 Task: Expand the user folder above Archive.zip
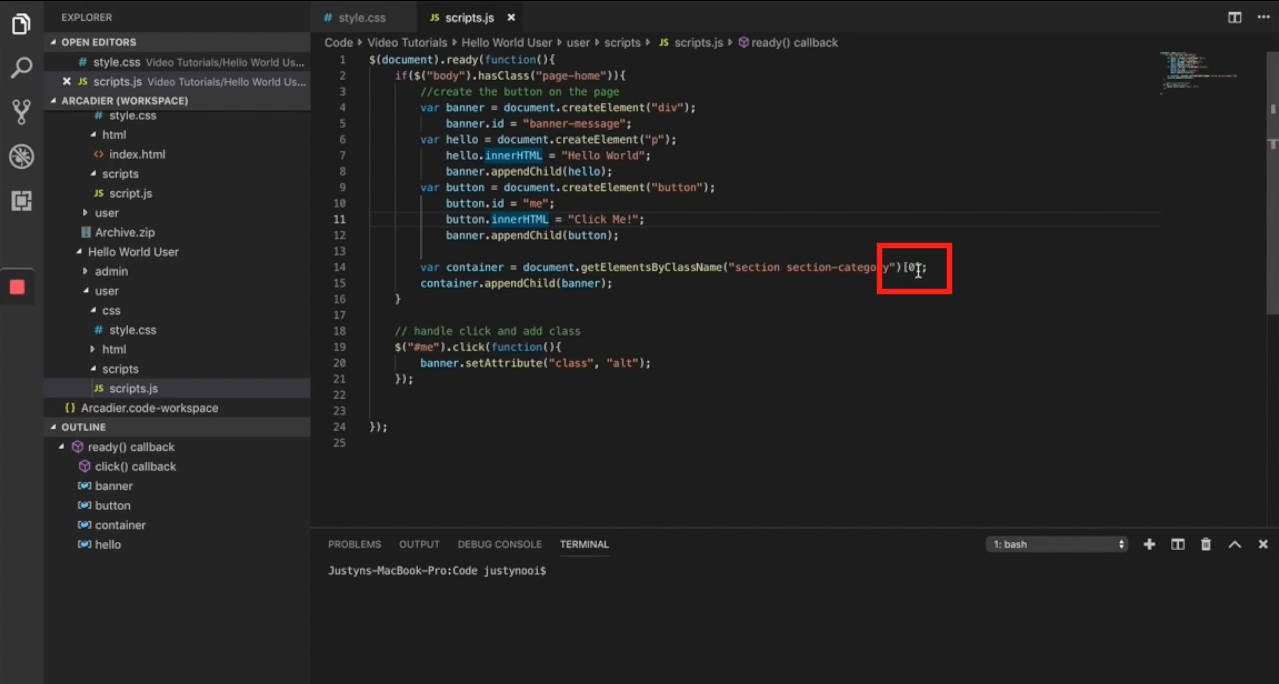point(106,213)
